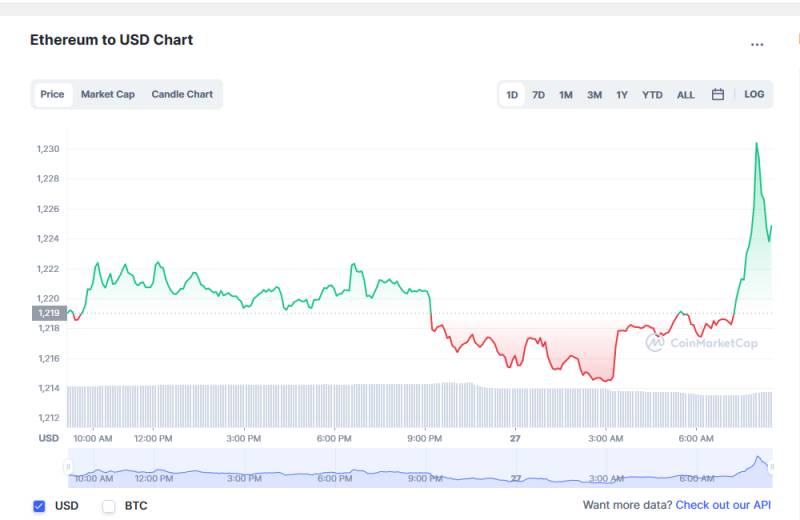
Task: Click the Ethereum to USD Chart heading
Action: [111, 40]
